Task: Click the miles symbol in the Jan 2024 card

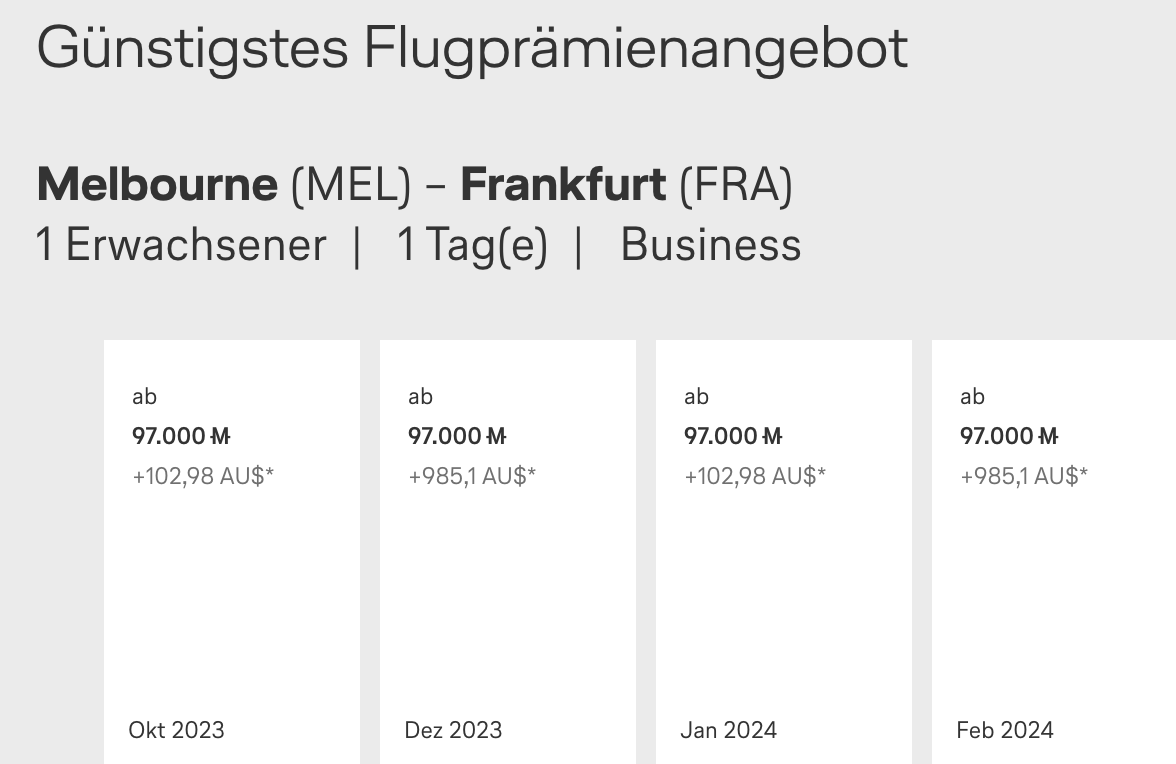Action: point(772,436)
